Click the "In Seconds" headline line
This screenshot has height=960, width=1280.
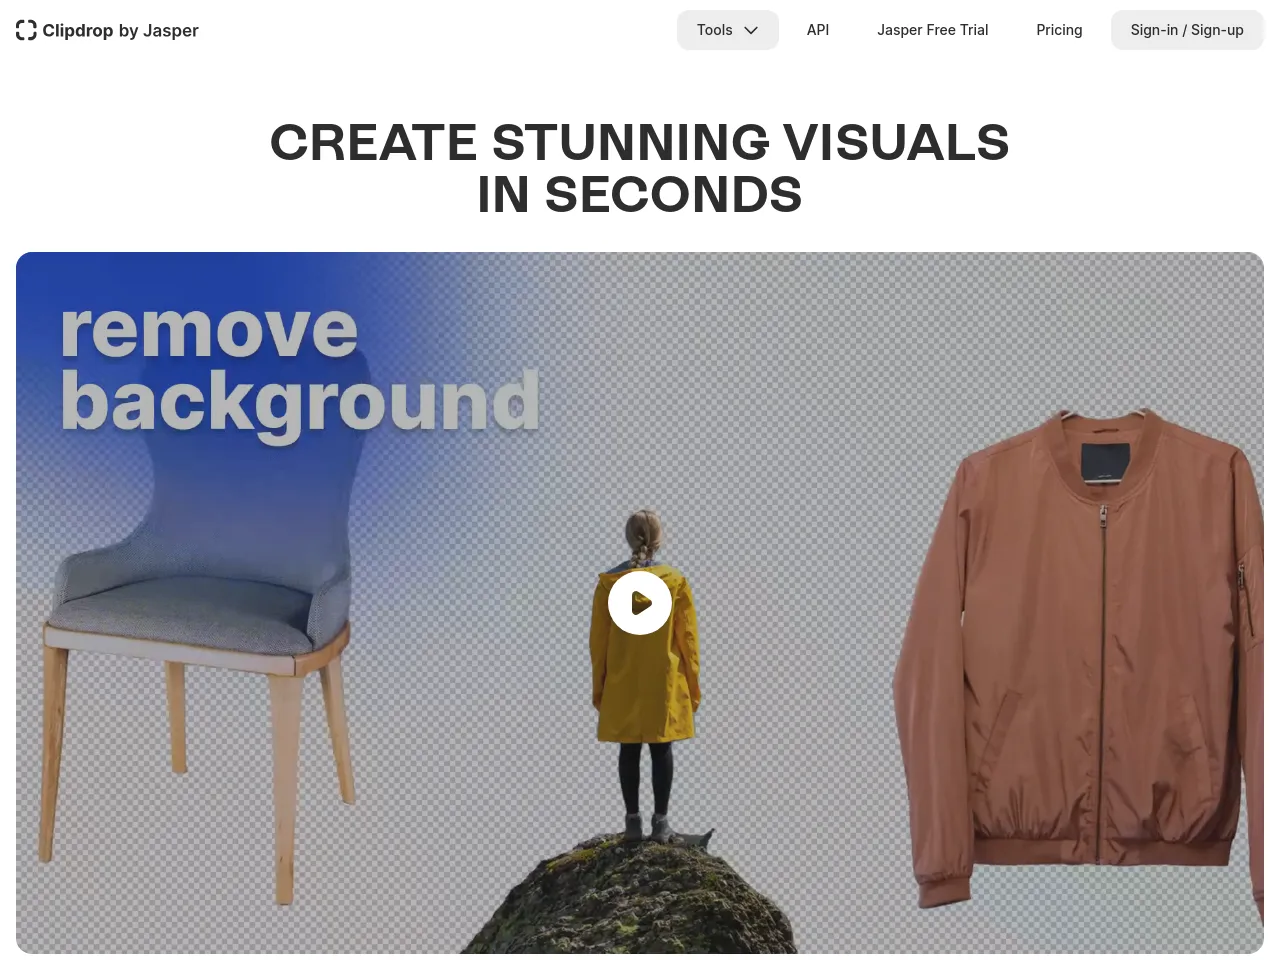click(x=639, y=194)
